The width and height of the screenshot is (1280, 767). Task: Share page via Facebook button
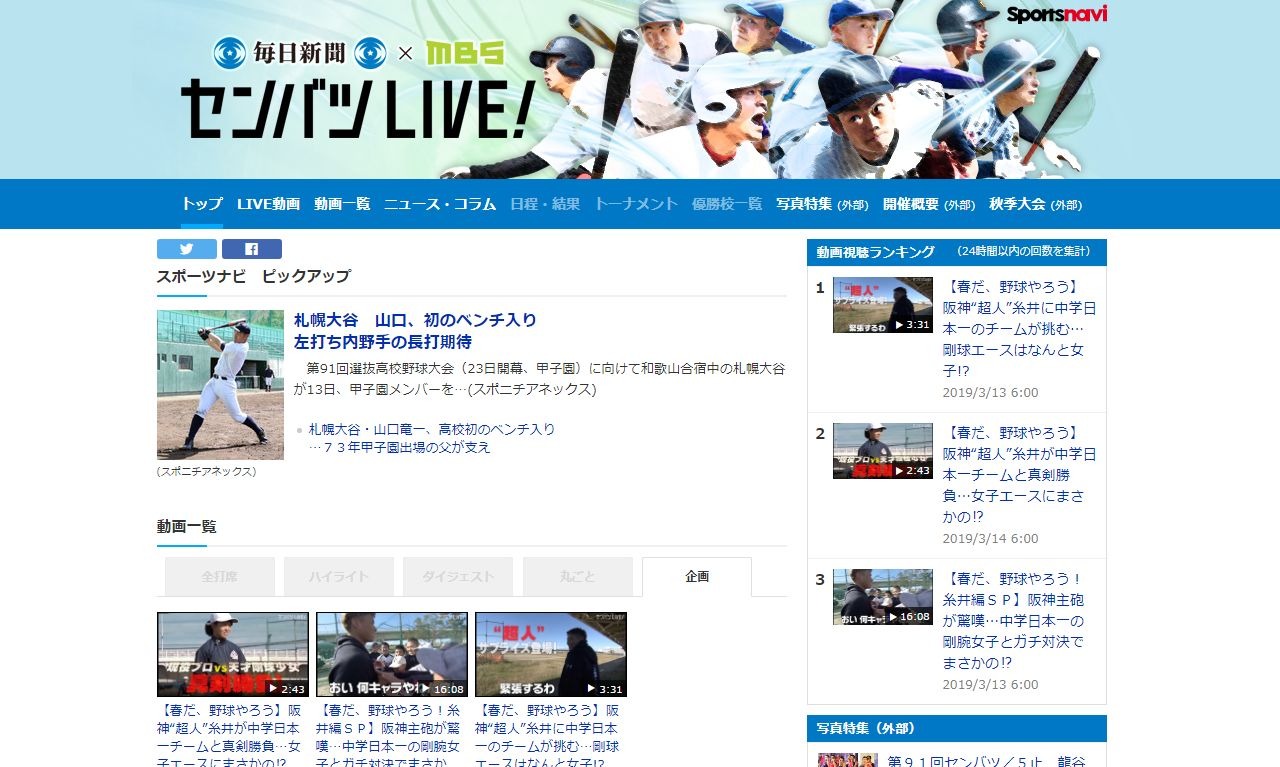[x=252, y=249]
